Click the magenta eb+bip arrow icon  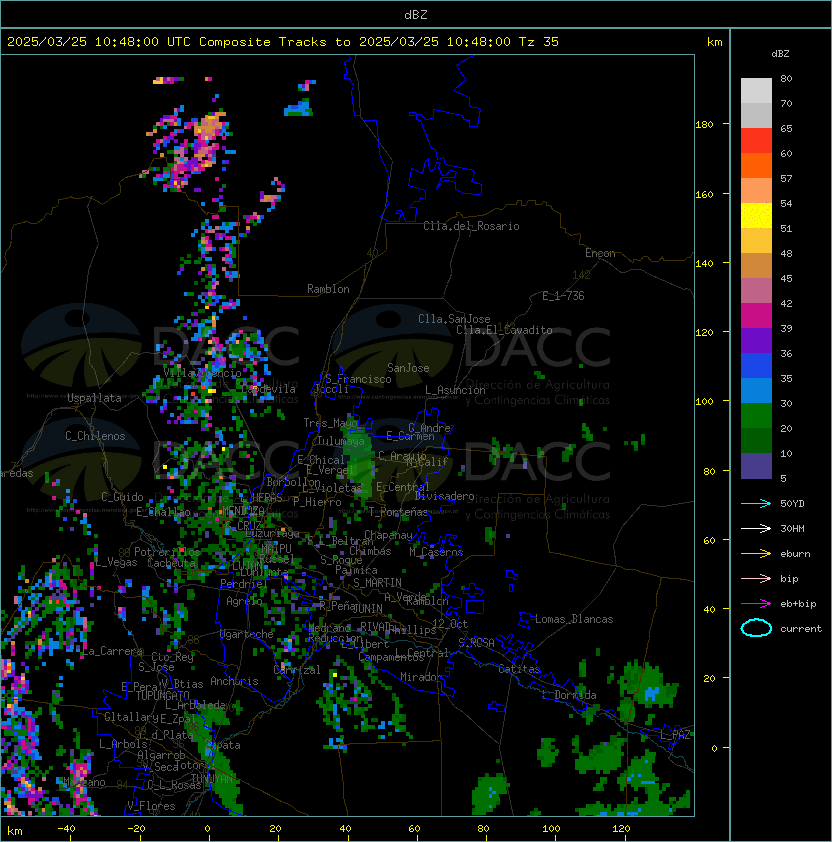point(756,604)
